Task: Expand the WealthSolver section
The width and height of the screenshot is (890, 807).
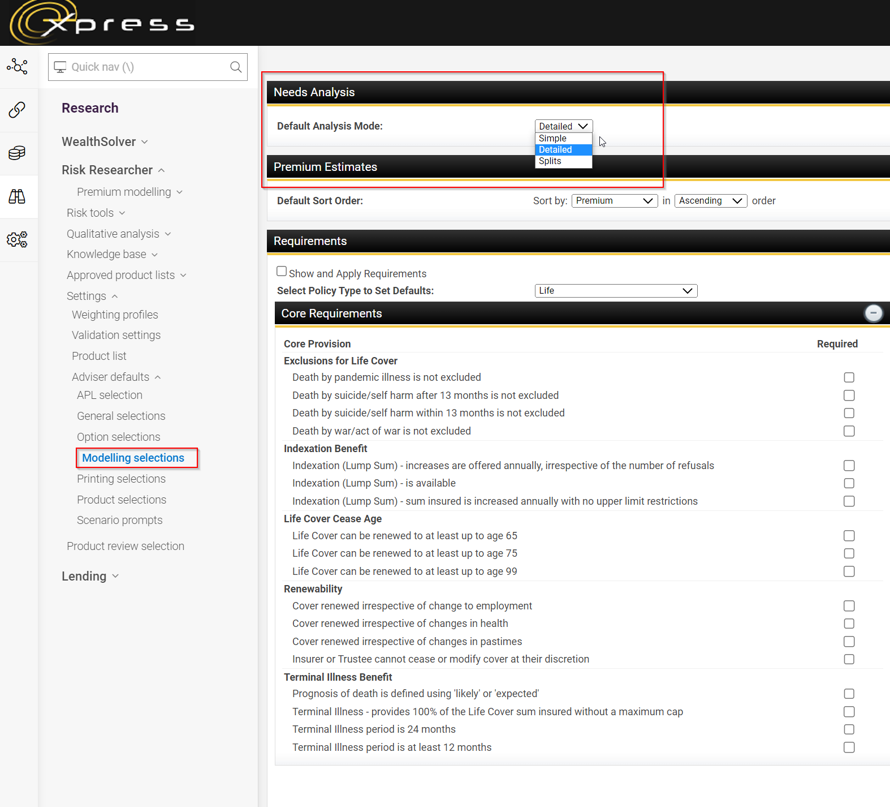Action: [104, 142]
